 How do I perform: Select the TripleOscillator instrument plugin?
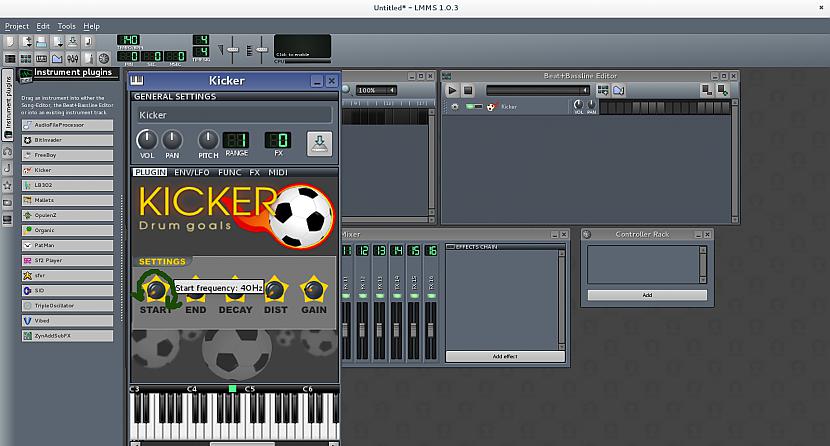pyautogui.click(x=67, y=306)
